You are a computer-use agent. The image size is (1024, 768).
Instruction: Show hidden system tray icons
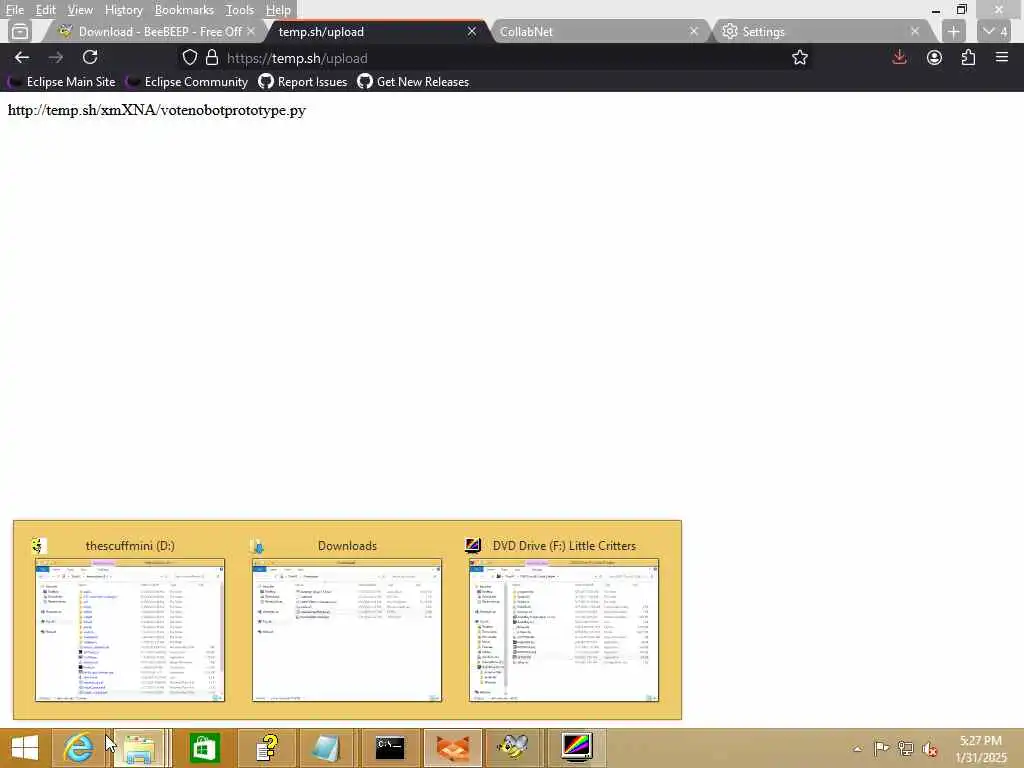pos(857,748)
